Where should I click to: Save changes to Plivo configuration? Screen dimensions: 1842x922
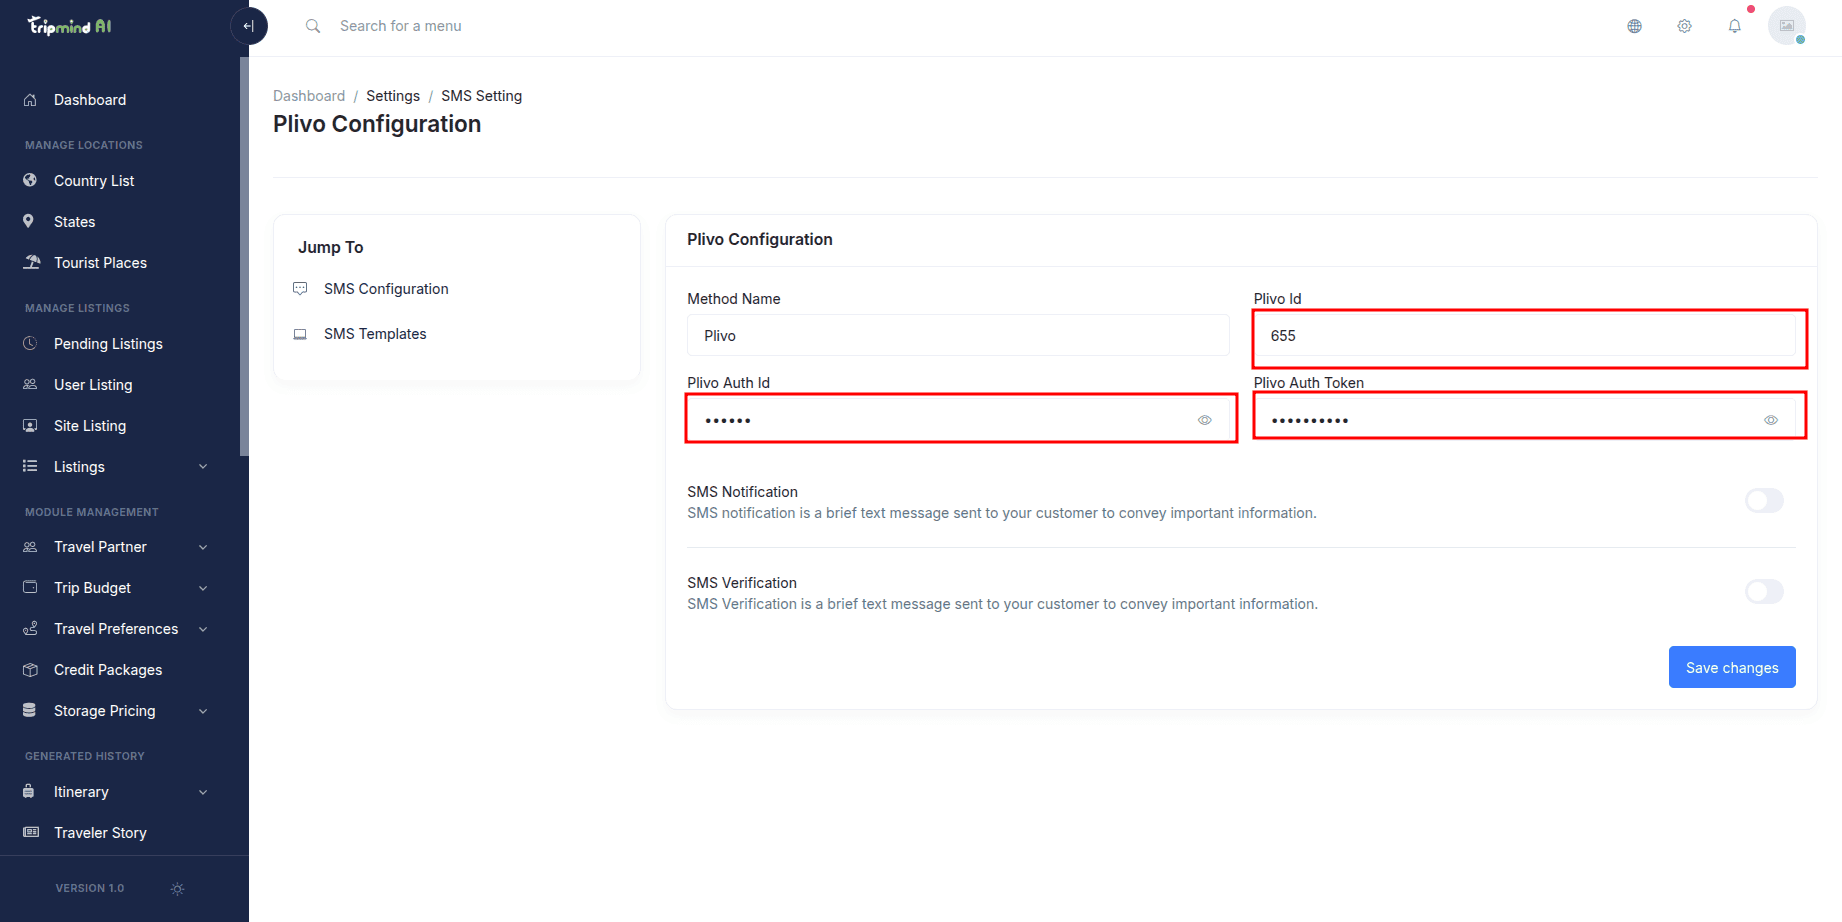pyautogui.click(x=1732, y=667)
